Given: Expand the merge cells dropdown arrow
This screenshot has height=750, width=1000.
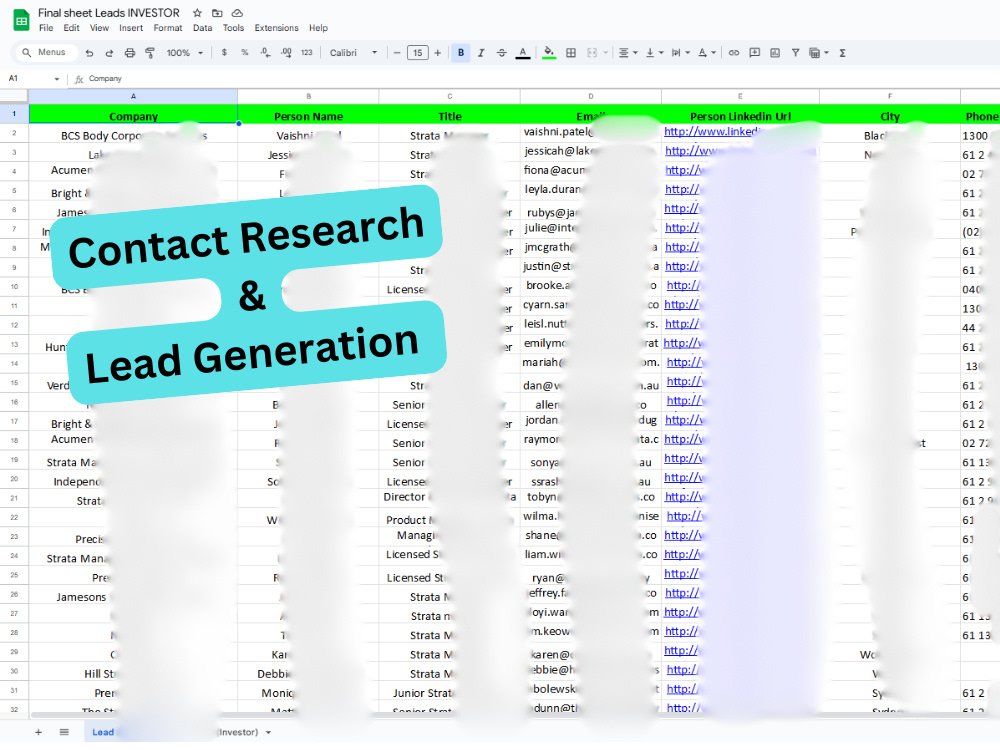Looking at the screenshot, I should point(605,53).
